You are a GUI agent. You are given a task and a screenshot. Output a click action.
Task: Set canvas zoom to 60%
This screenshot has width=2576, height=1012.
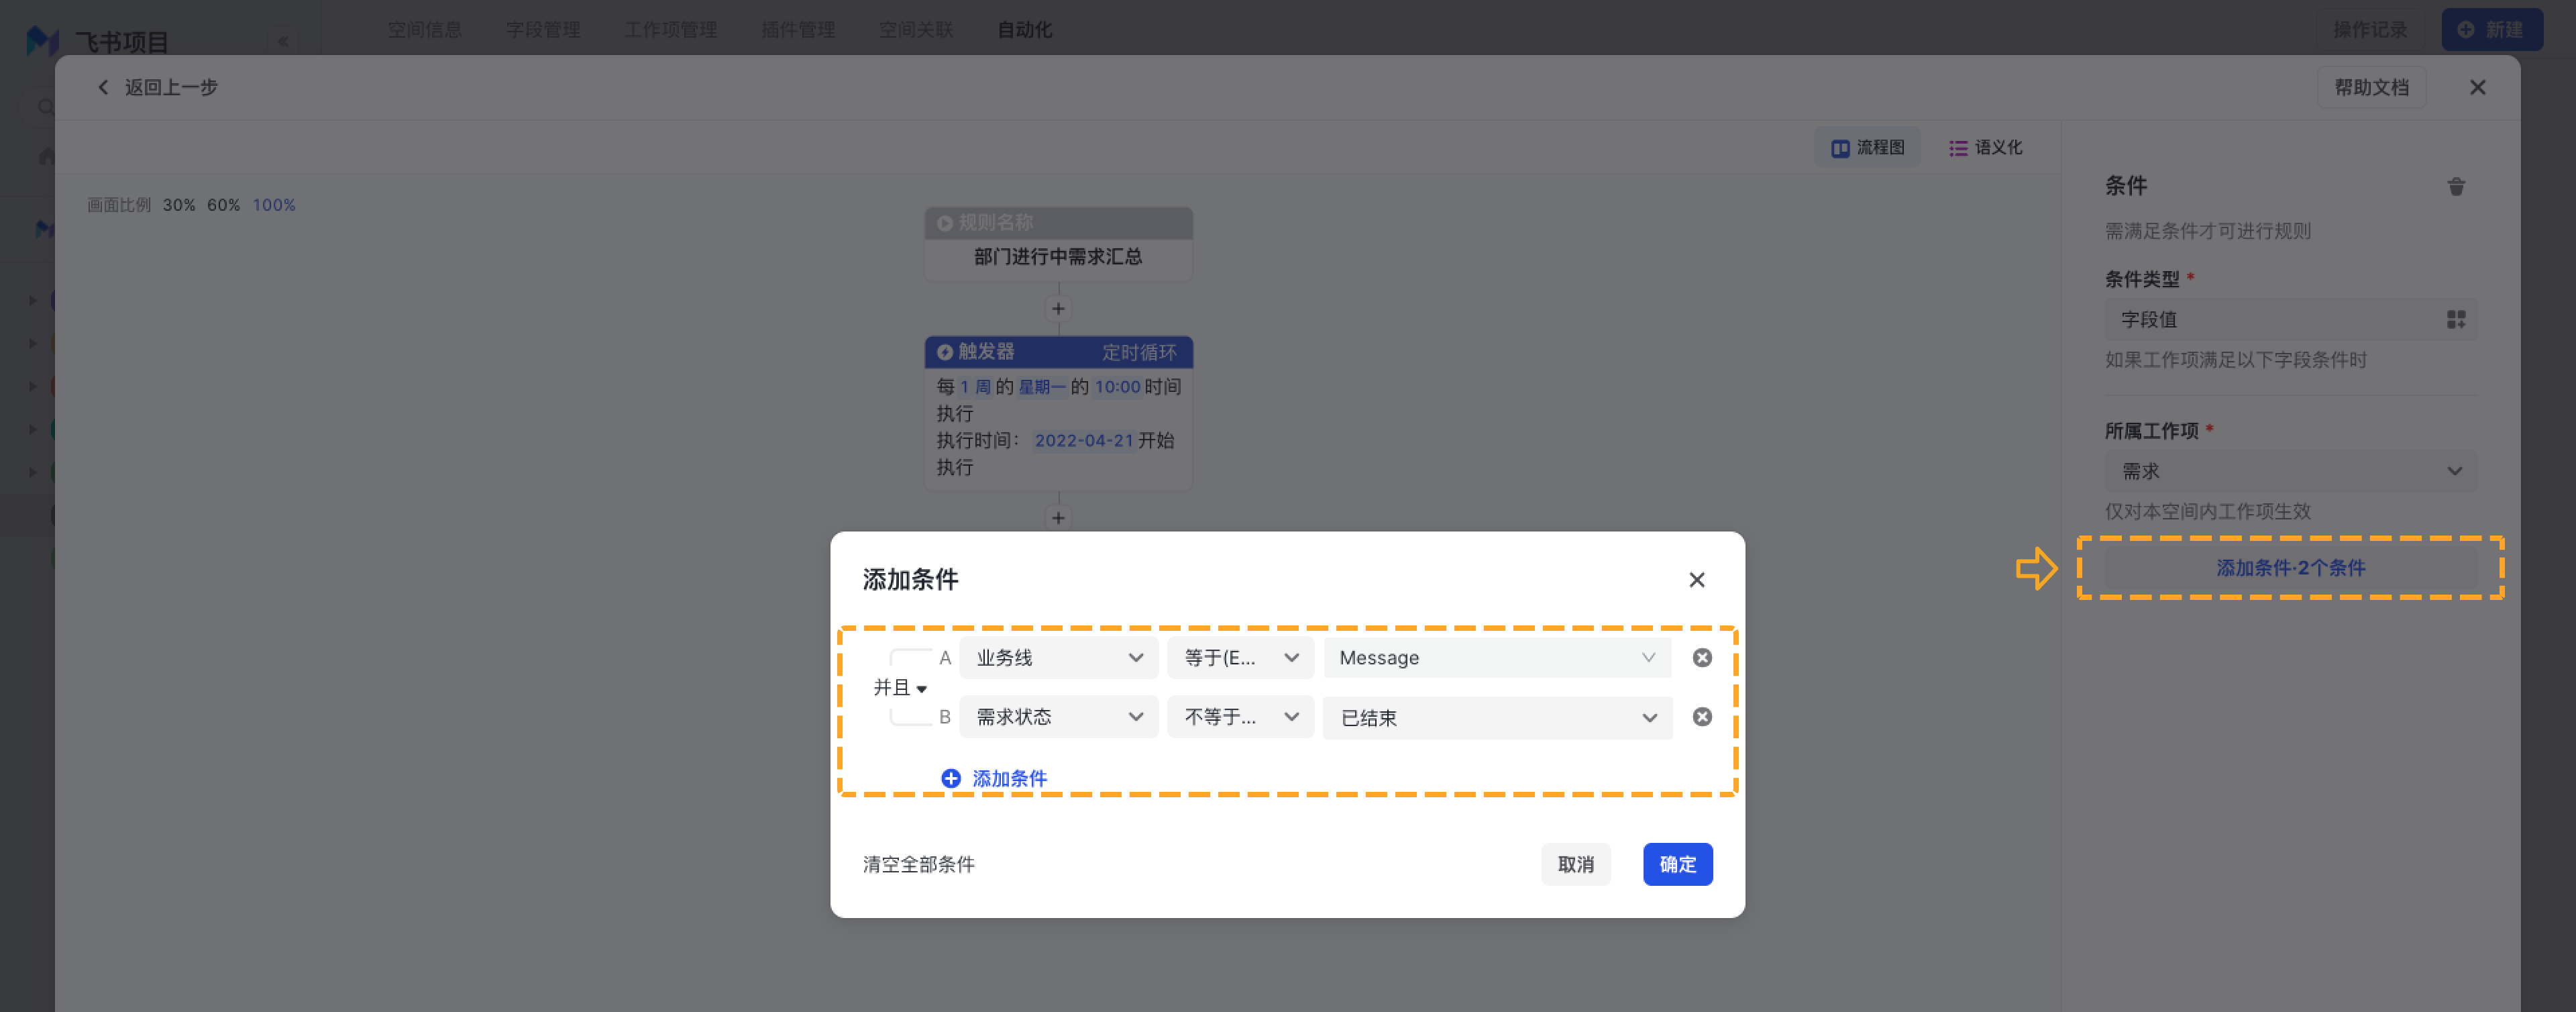[223, 205]
